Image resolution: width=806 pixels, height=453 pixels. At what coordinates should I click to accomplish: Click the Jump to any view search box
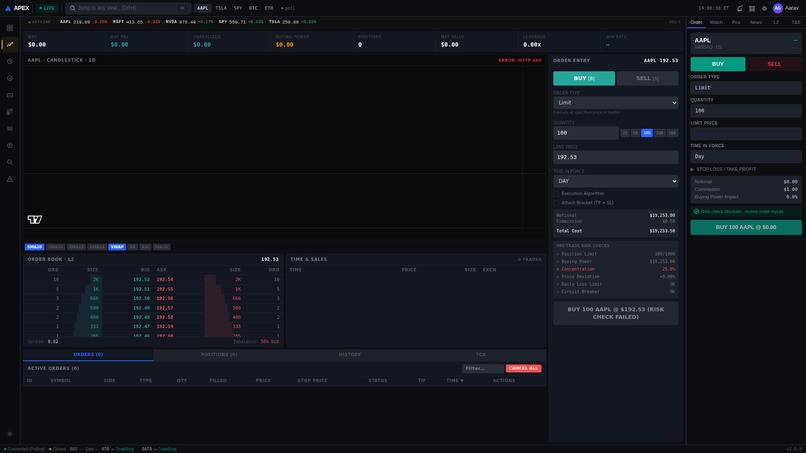pos(128,8)
